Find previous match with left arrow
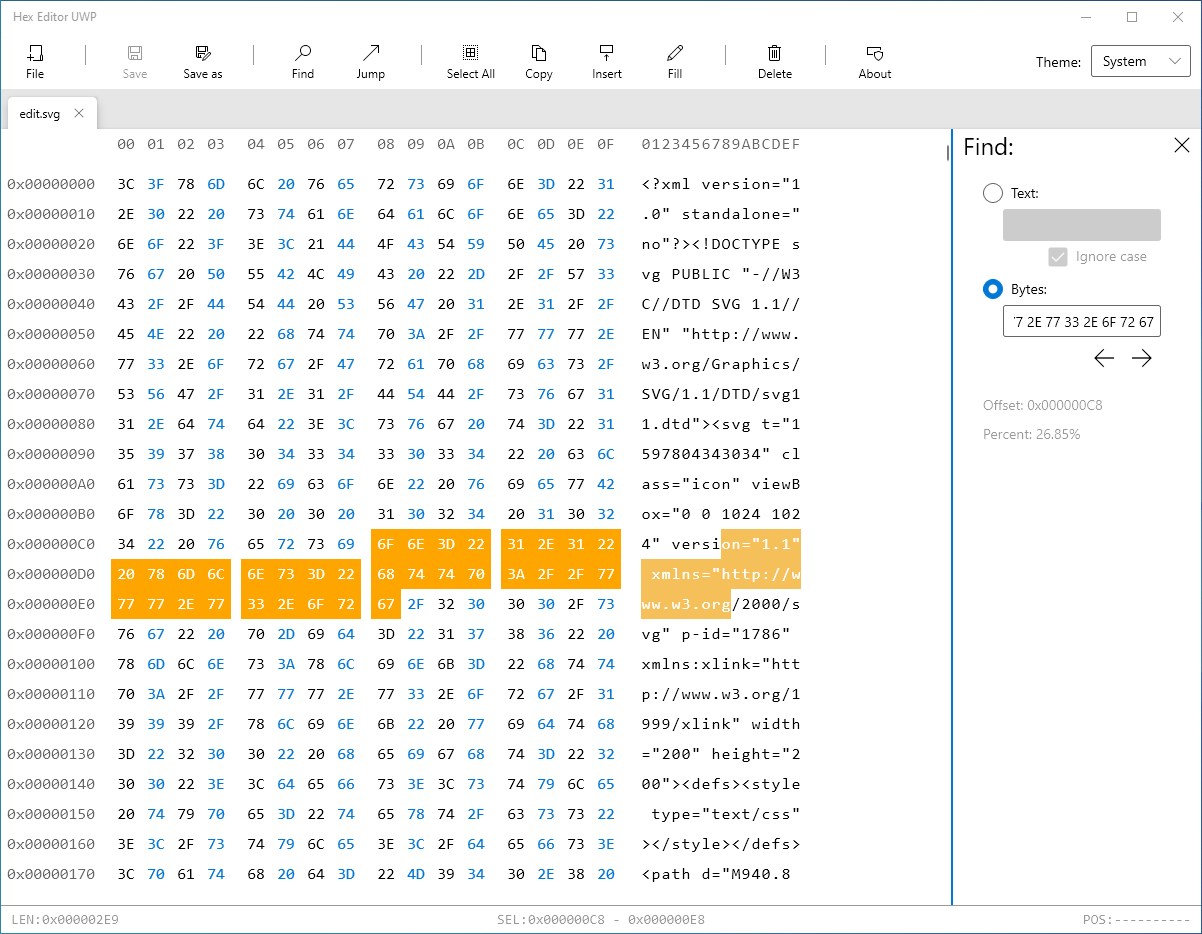 coord(1104,358)
